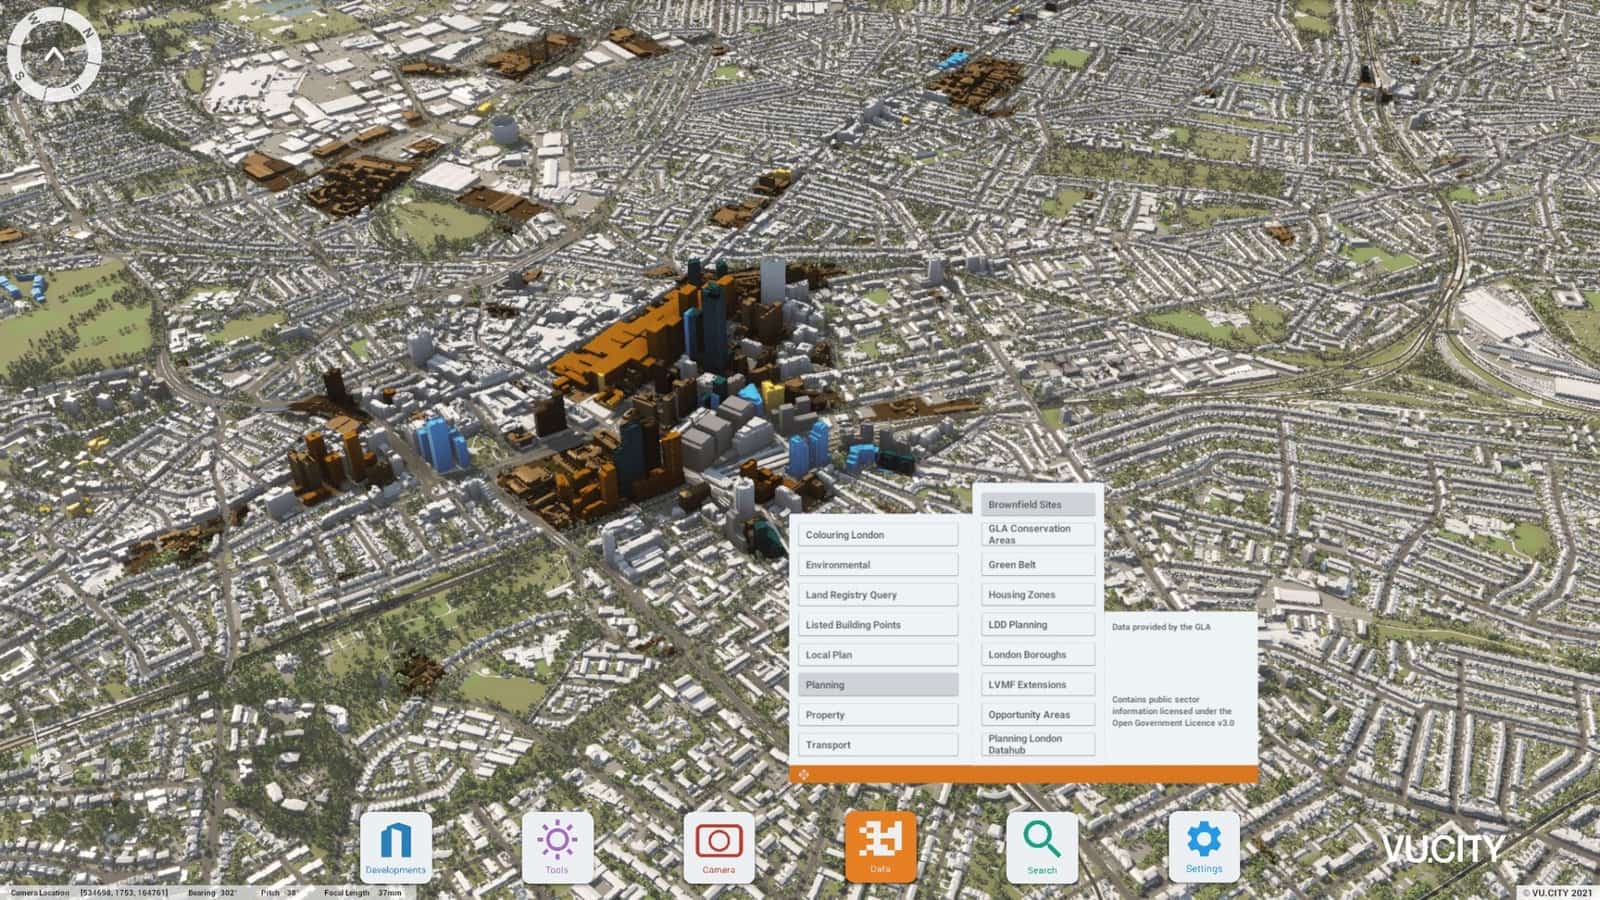The width and height of the screenshot is (1600, 900).
Task: Click the Planning London Datahub button
Action: coord(1037,743)
